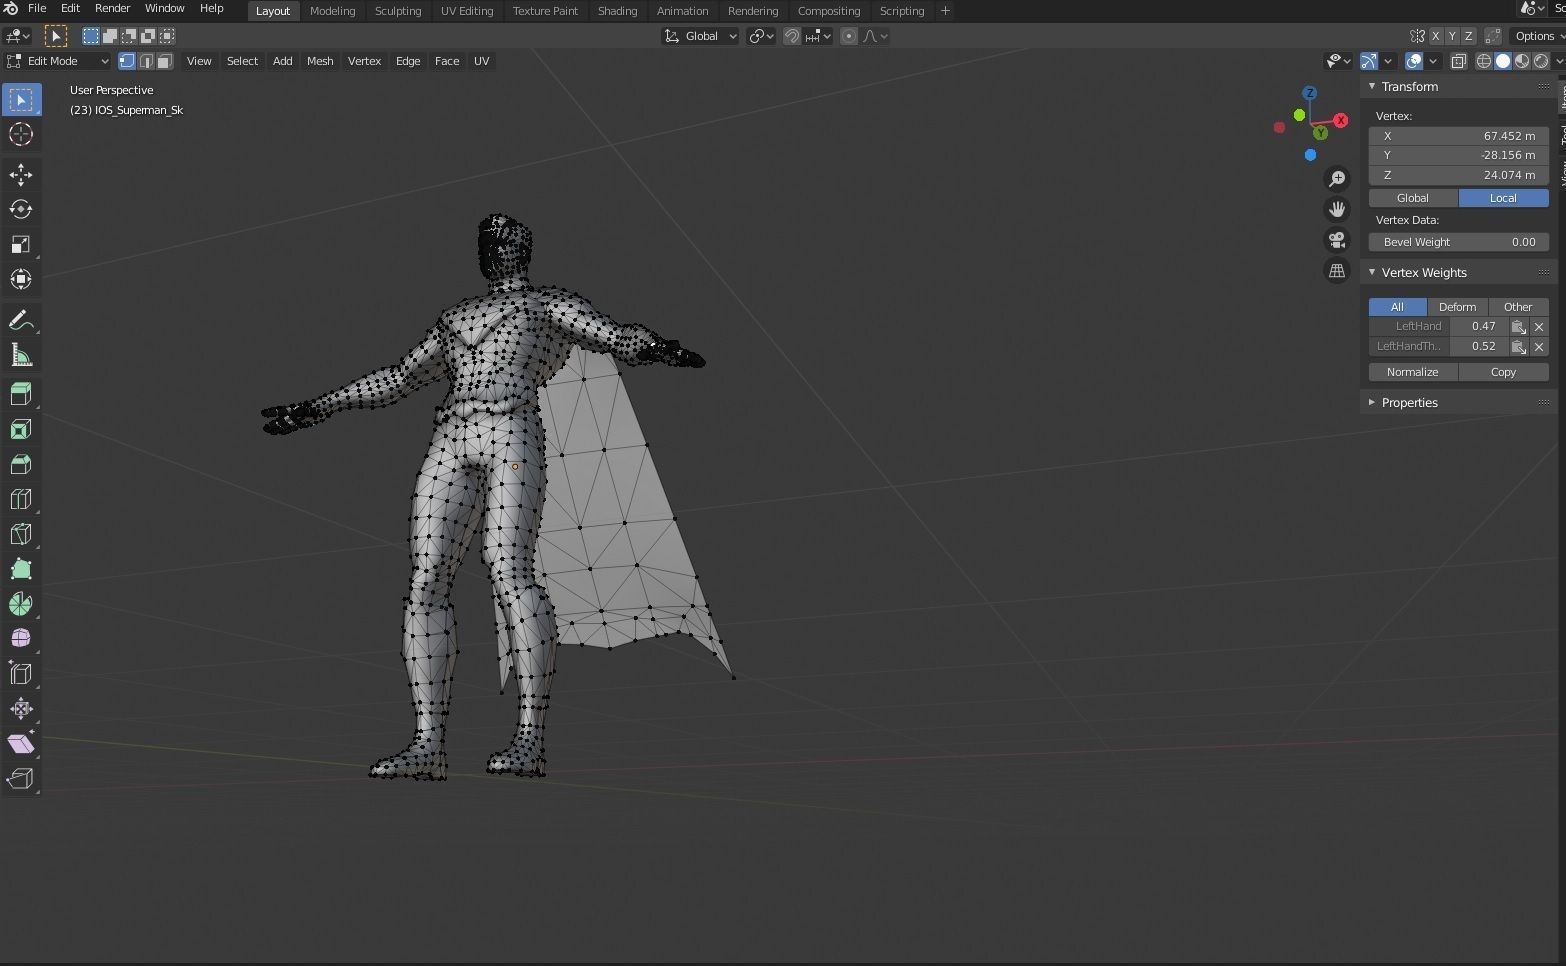Choose the Move tool
The height and width of the screenshot is (966, 1566).
pos(21,175)
